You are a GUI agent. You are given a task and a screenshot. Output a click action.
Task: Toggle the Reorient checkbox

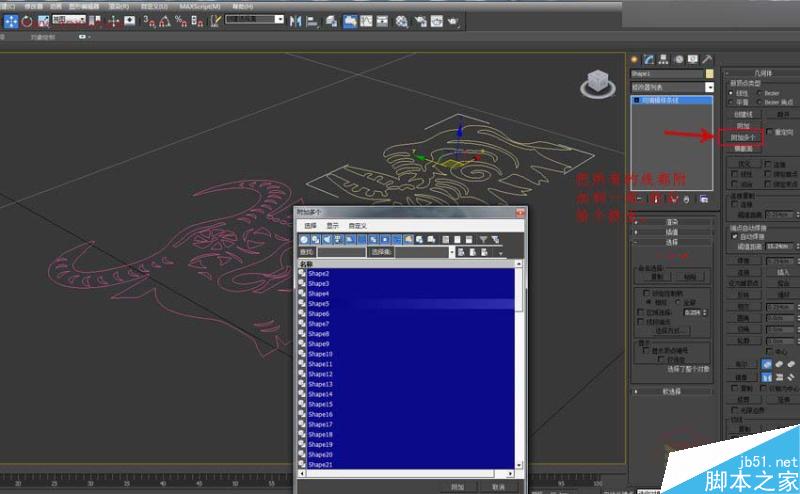point(770,132)
